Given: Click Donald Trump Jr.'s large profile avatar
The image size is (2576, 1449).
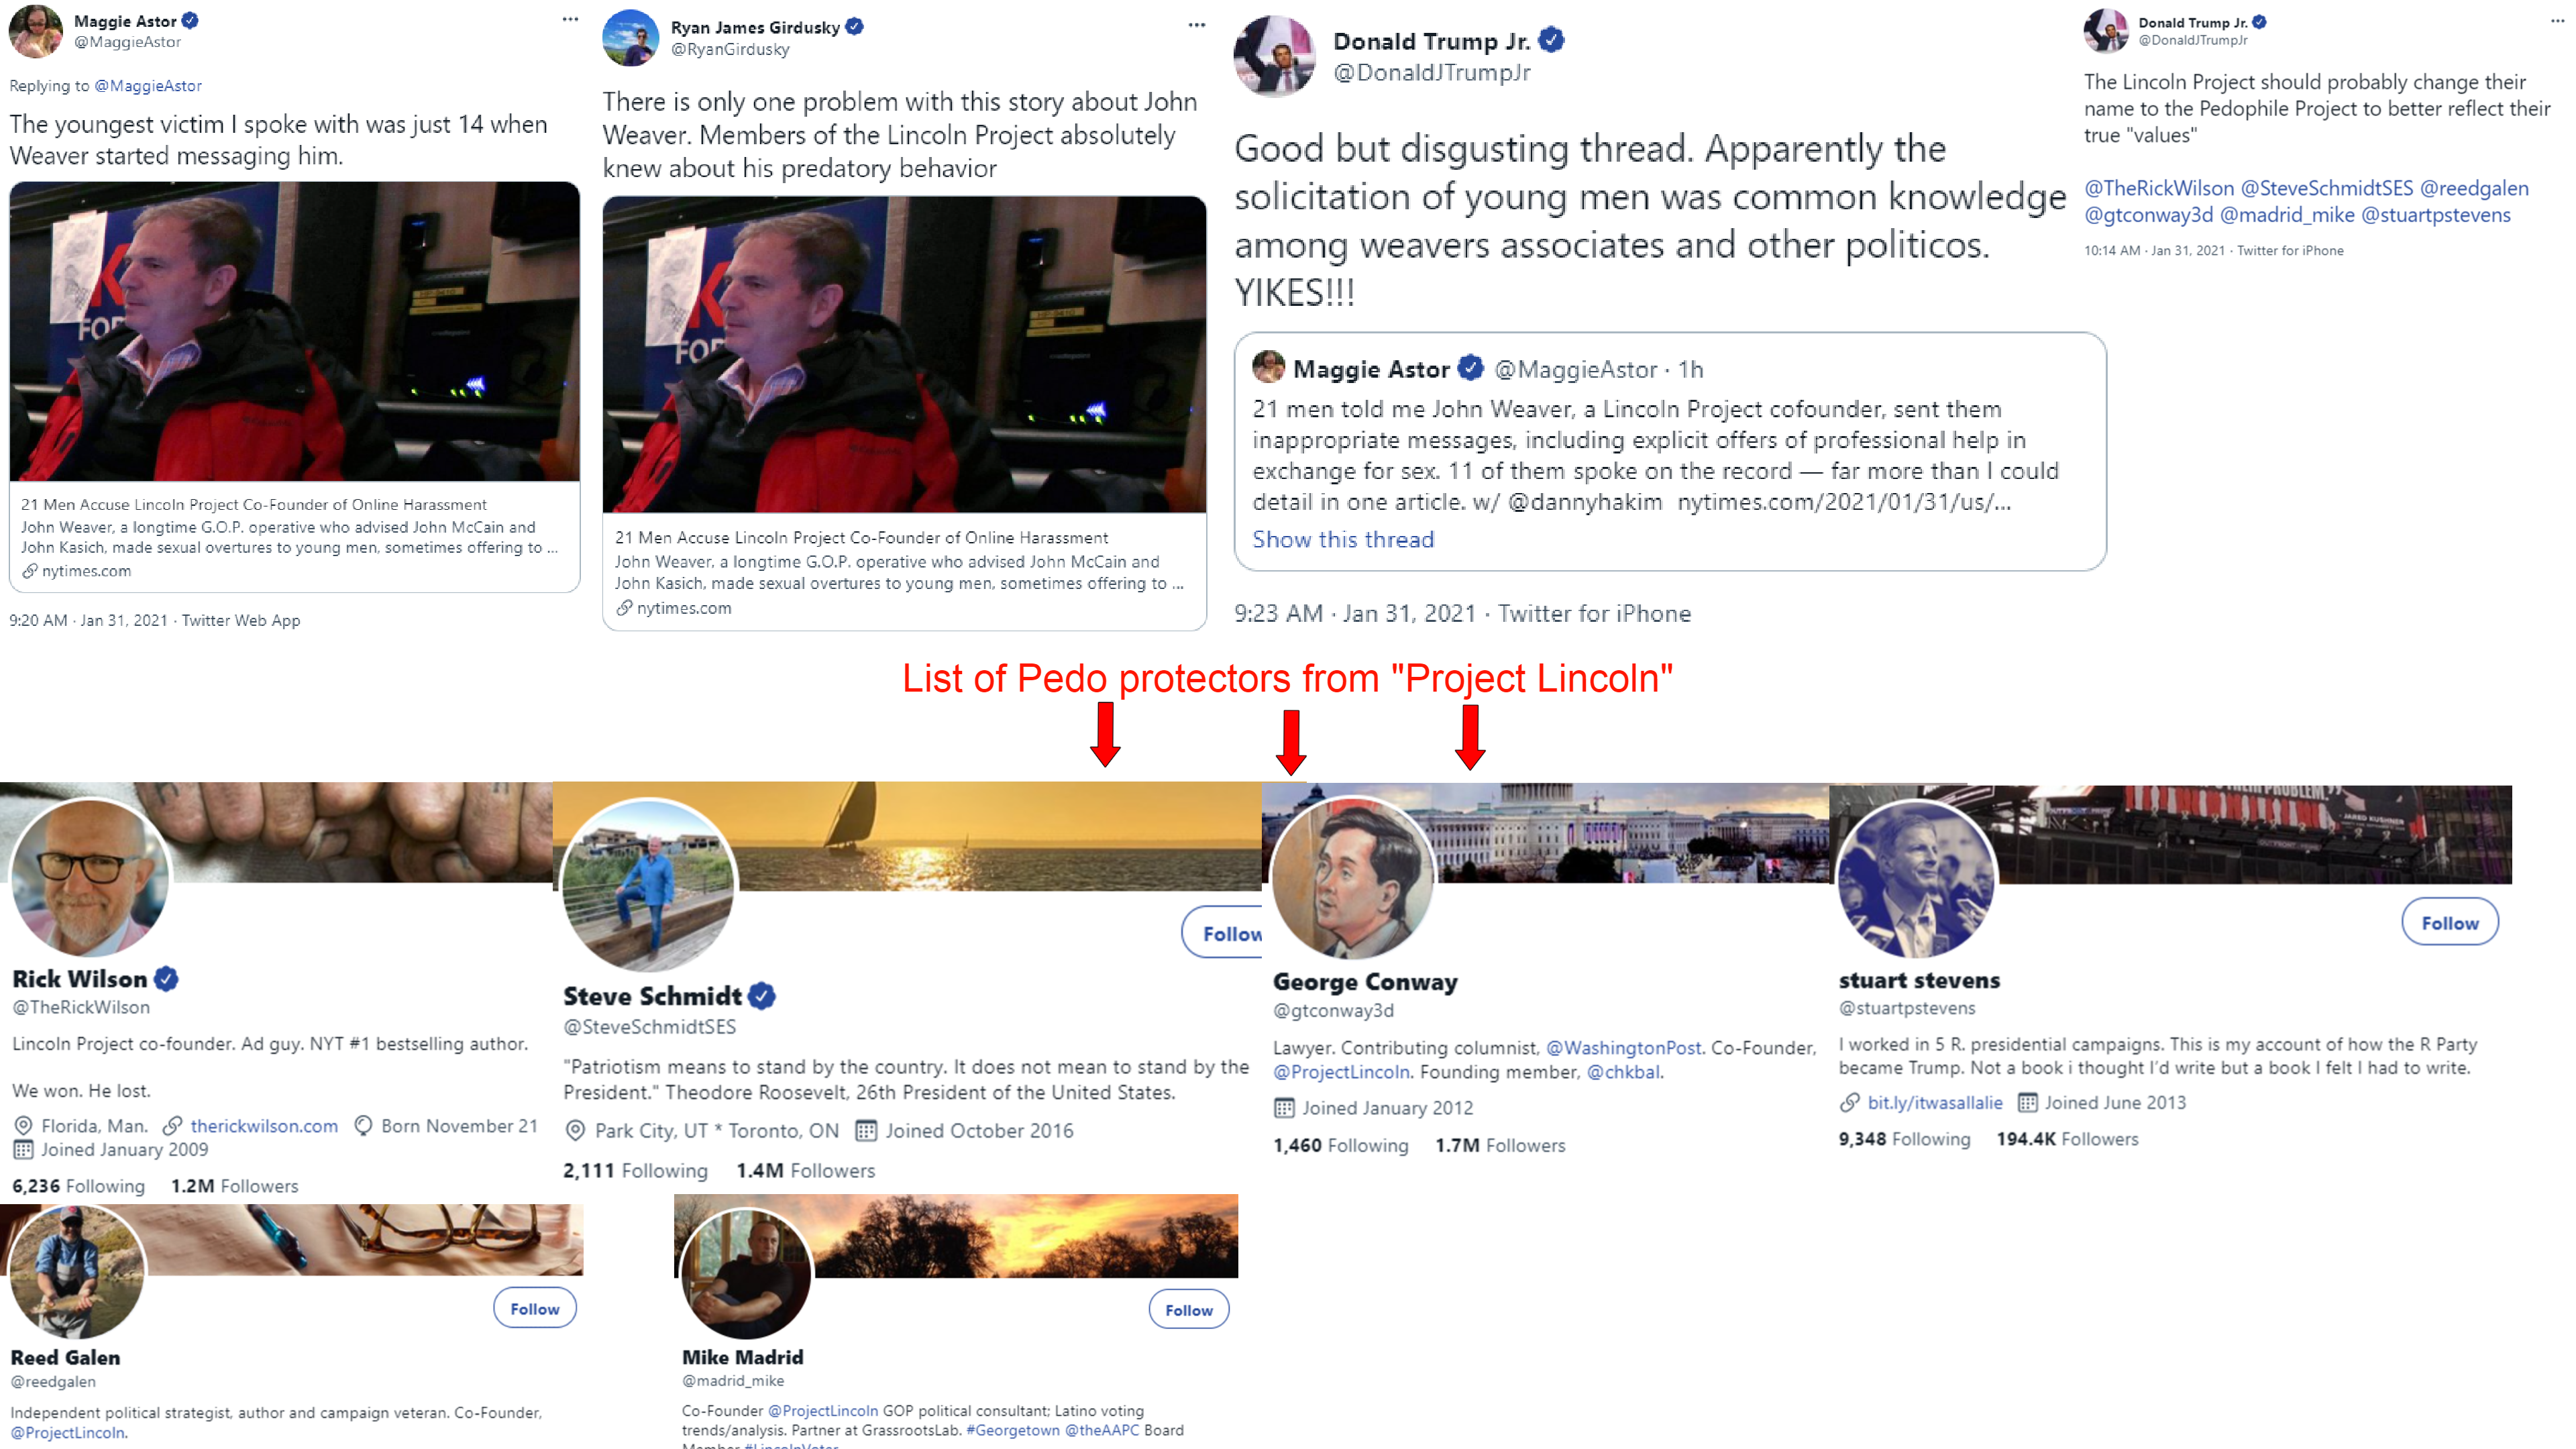Looking at the screenshot, I should [x=1274, y=56].
